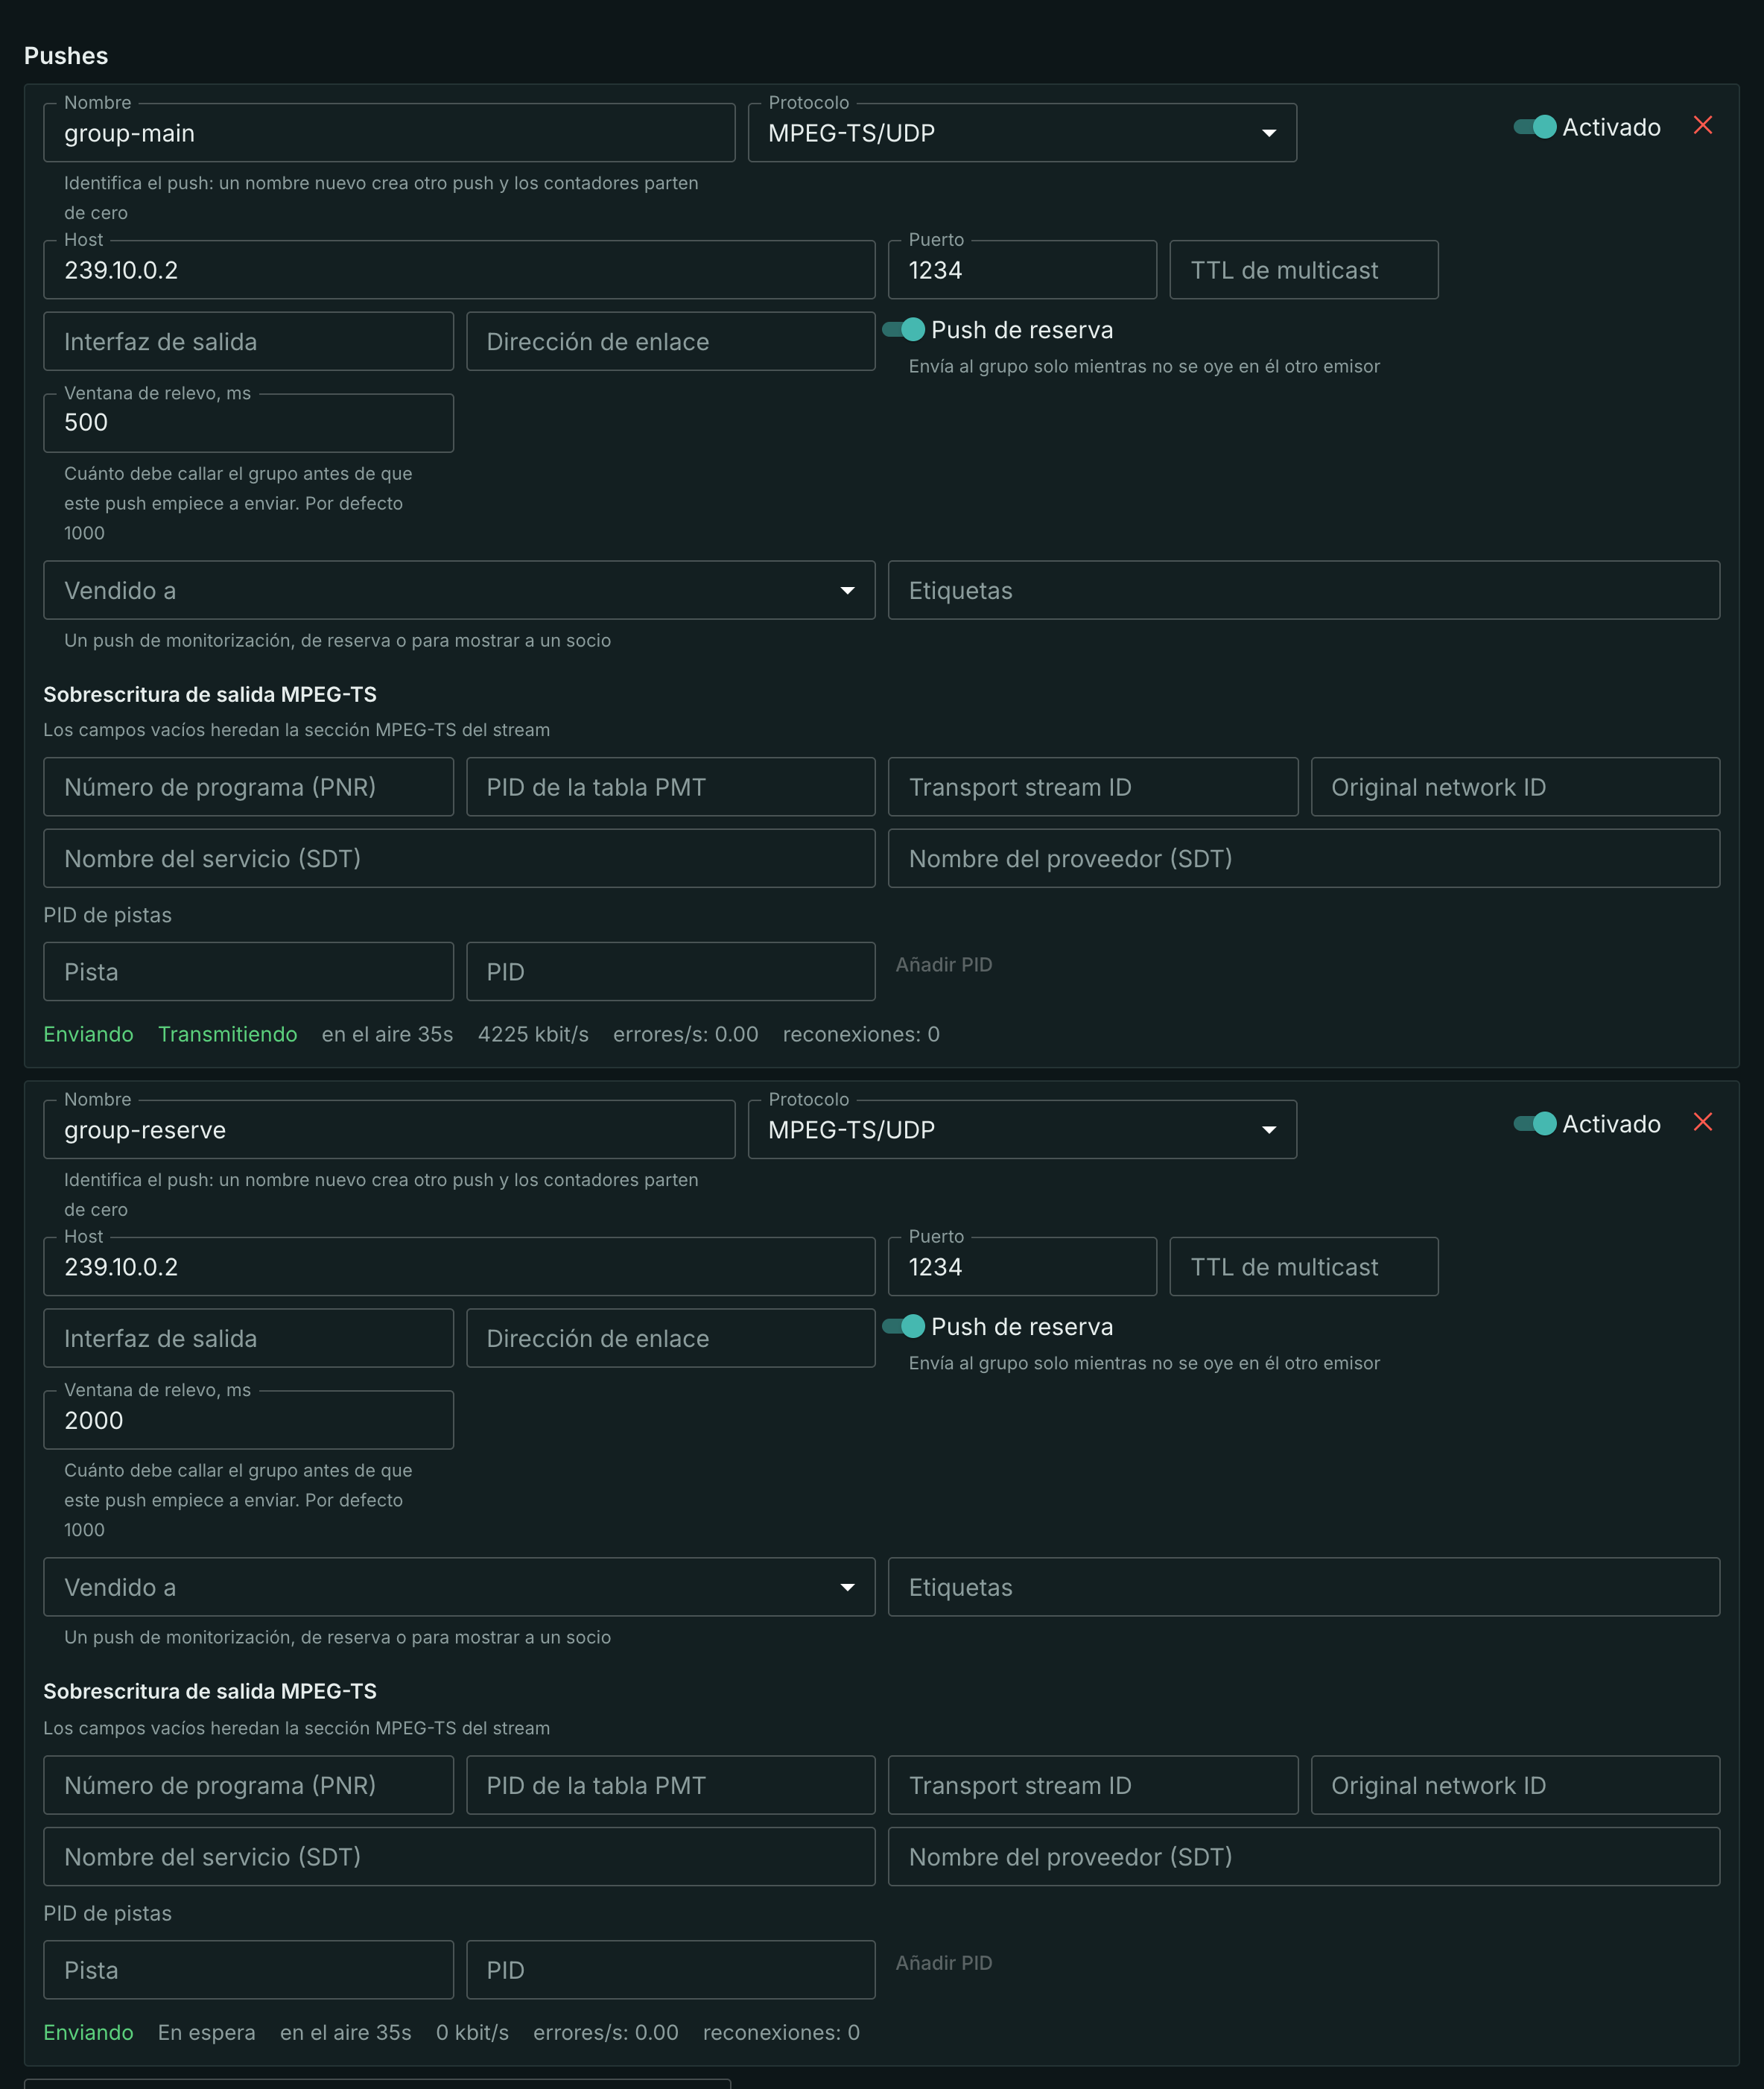Disable Push de reserva for group-main
The image size is (1764, 2089).
point(903,329)
